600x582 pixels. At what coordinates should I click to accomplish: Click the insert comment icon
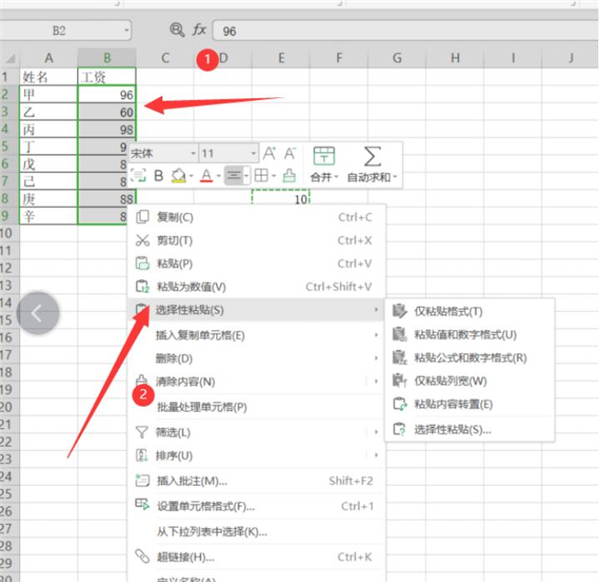click(x=142, y=481)
